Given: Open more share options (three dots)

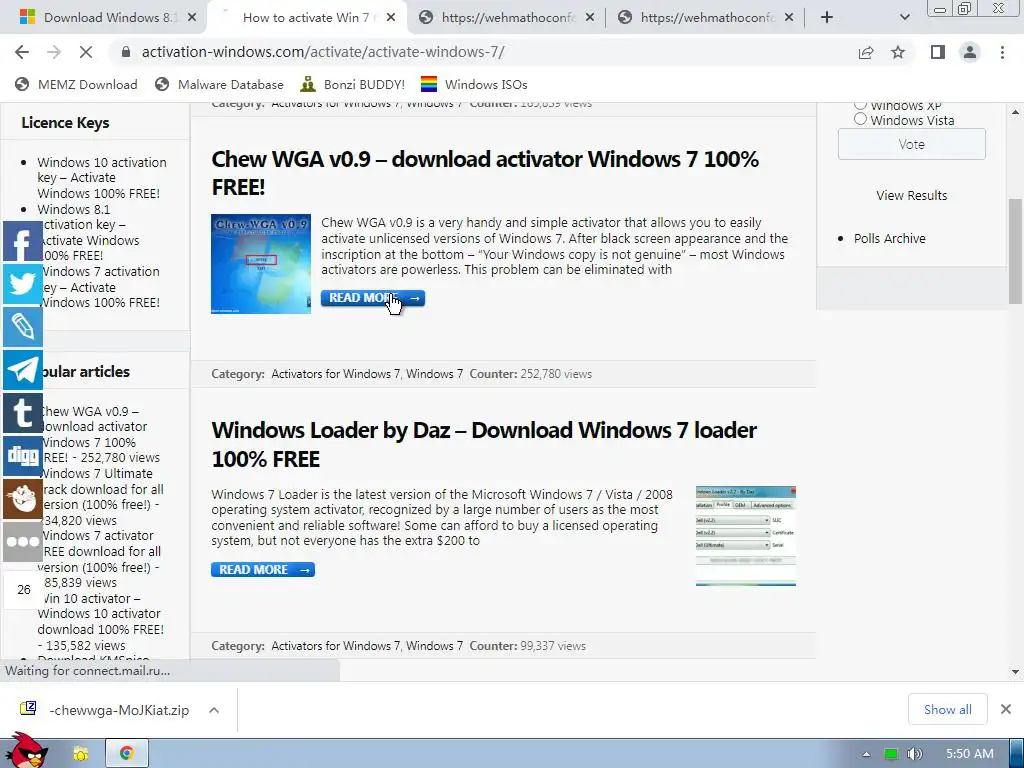Looking at the screenshot, I should 23,541.
